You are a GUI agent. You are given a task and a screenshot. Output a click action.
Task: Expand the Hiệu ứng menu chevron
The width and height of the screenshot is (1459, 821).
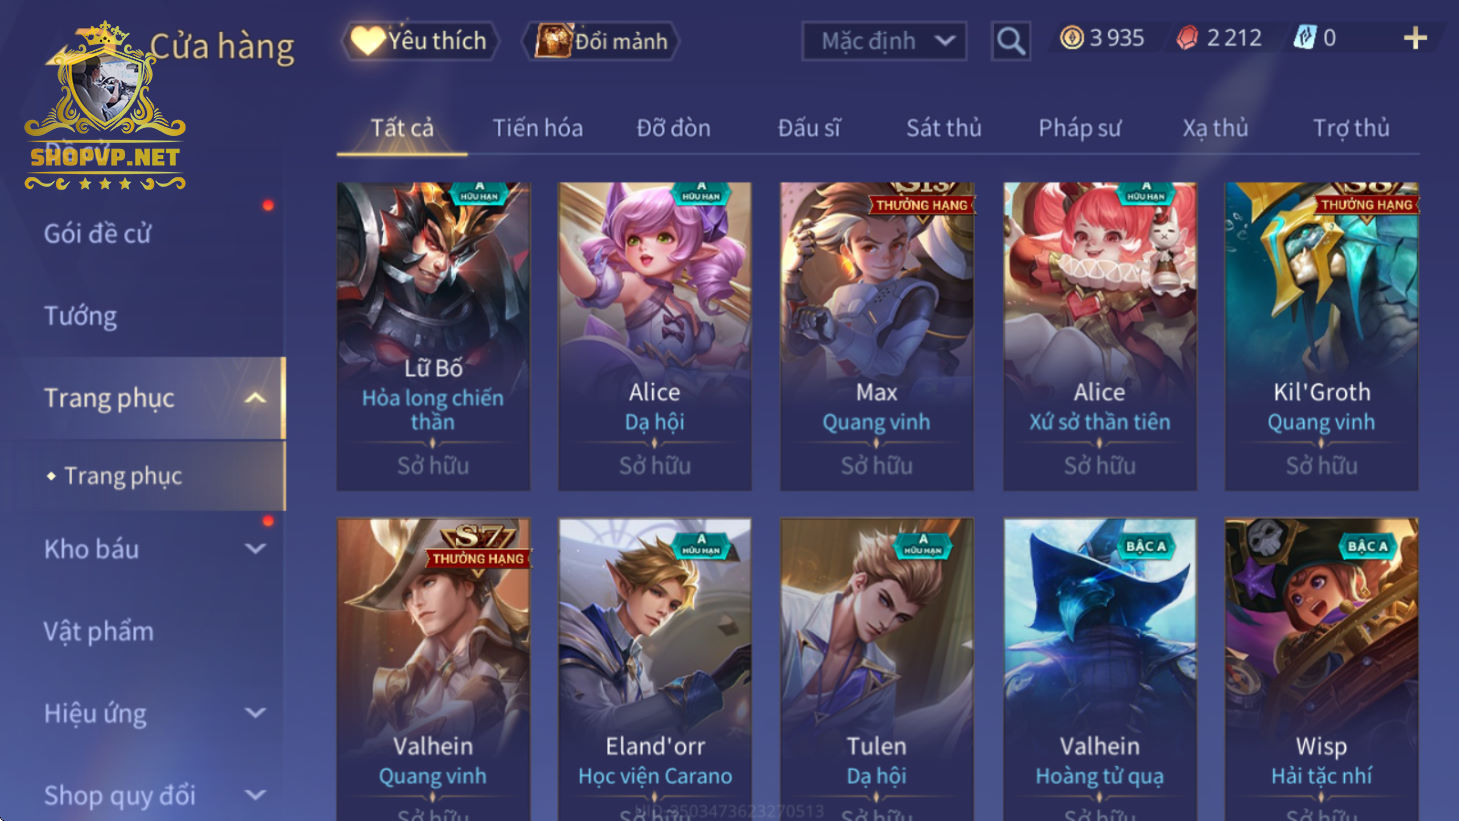[256, 713]
